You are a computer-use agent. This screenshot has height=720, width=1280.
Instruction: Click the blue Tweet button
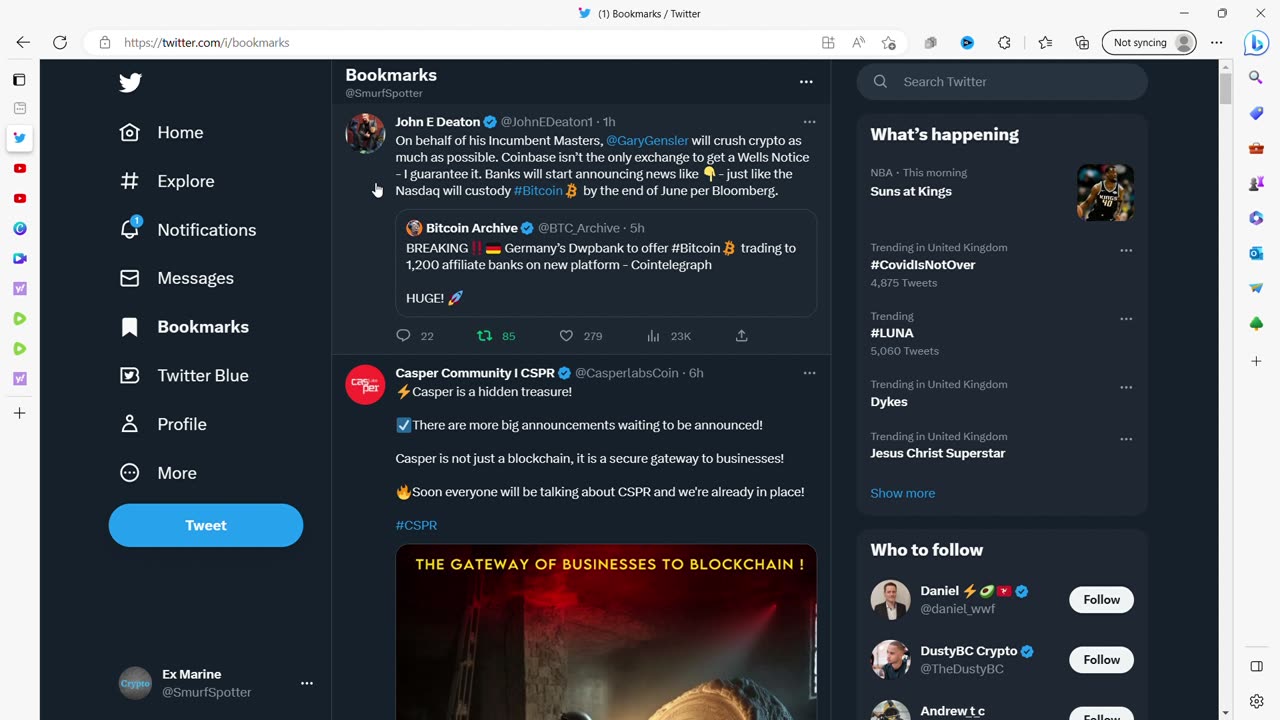[x=206, y=525]
